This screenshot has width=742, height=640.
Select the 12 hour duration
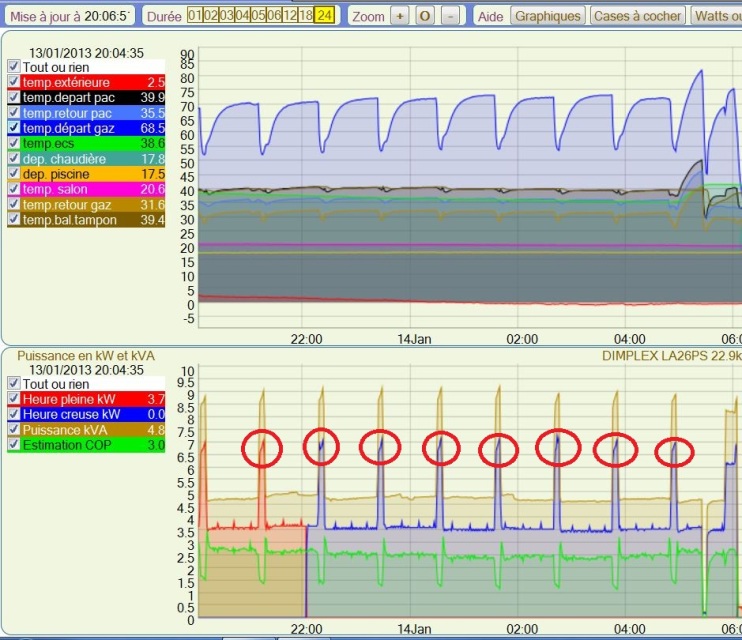coord(289,16)
